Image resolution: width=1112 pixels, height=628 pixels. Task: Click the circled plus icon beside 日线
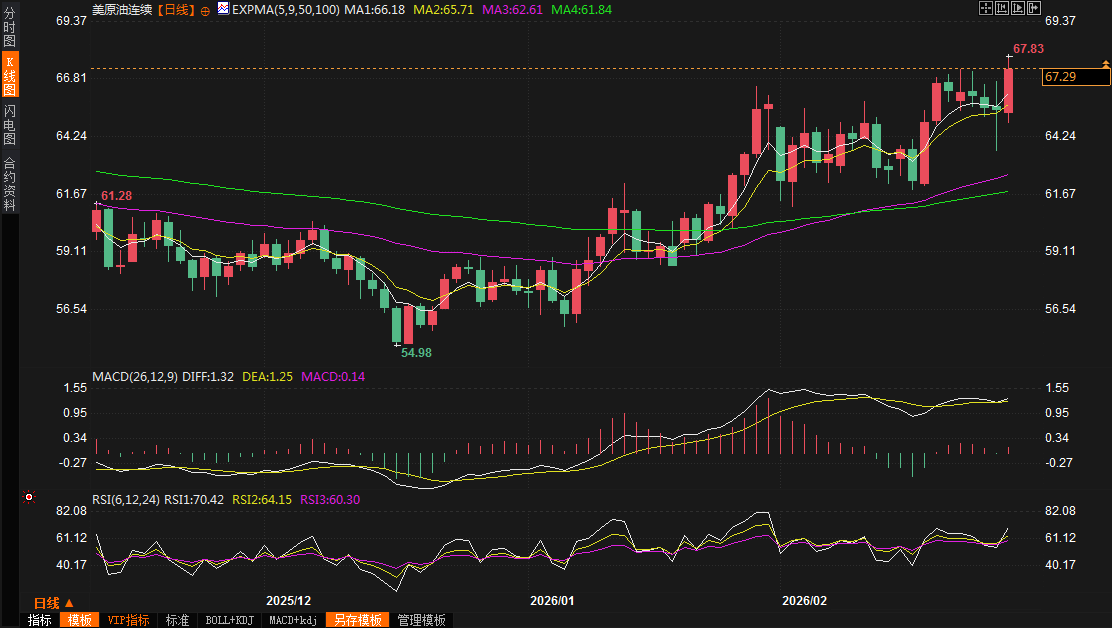pos(205,10)
